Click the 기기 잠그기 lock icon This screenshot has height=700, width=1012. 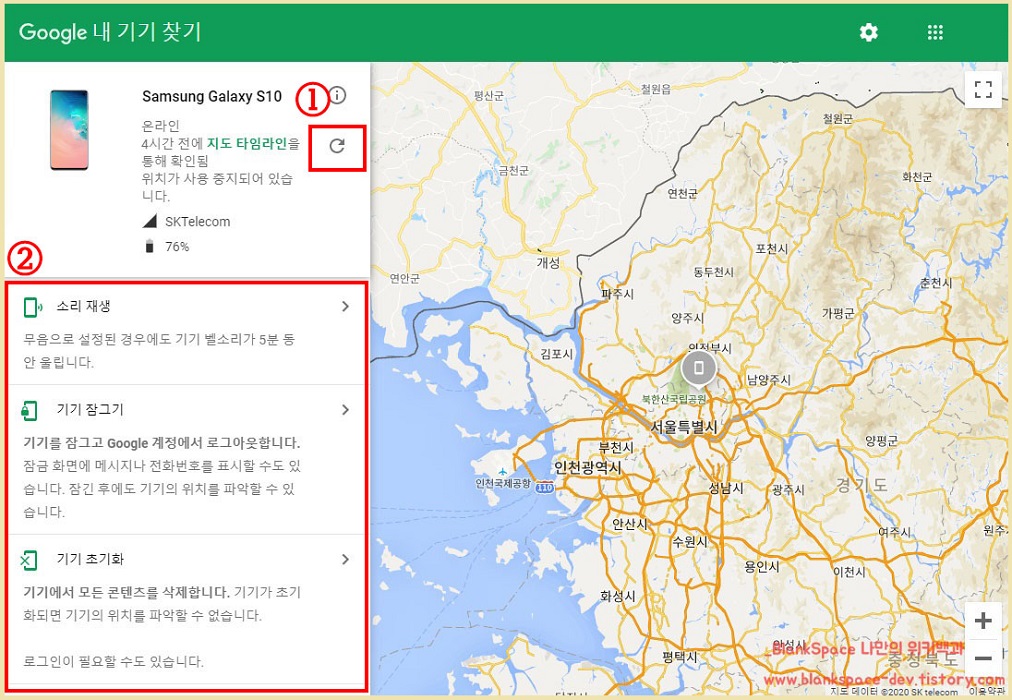coord(29,410)
